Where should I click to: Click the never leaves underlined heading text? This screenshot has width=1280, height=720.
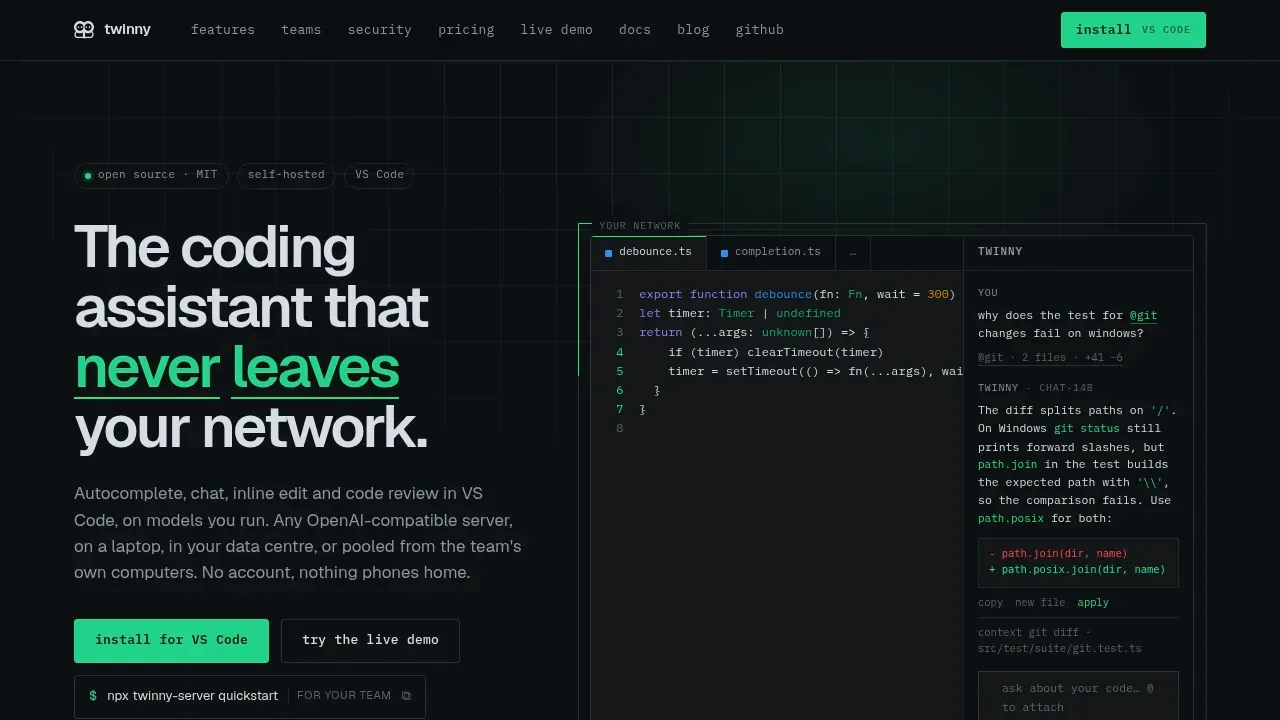point(237,368)
